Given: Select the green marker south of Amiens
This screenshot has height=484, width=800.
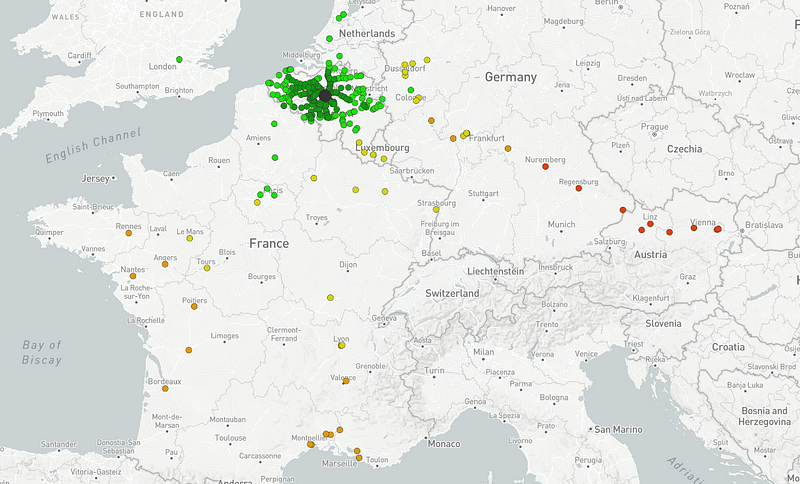Looking at the screenshot, I should click(275, 157).
